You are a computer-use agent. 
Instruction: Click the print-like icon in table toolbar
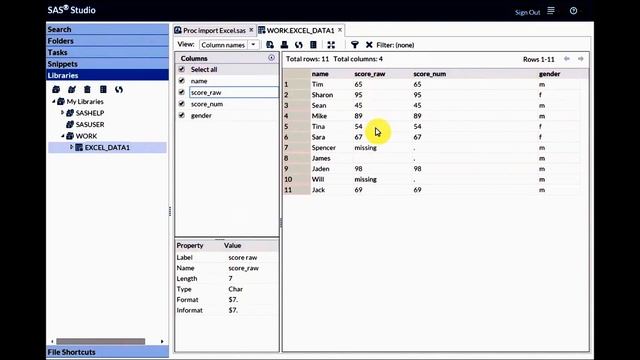[x=284, y=45]
